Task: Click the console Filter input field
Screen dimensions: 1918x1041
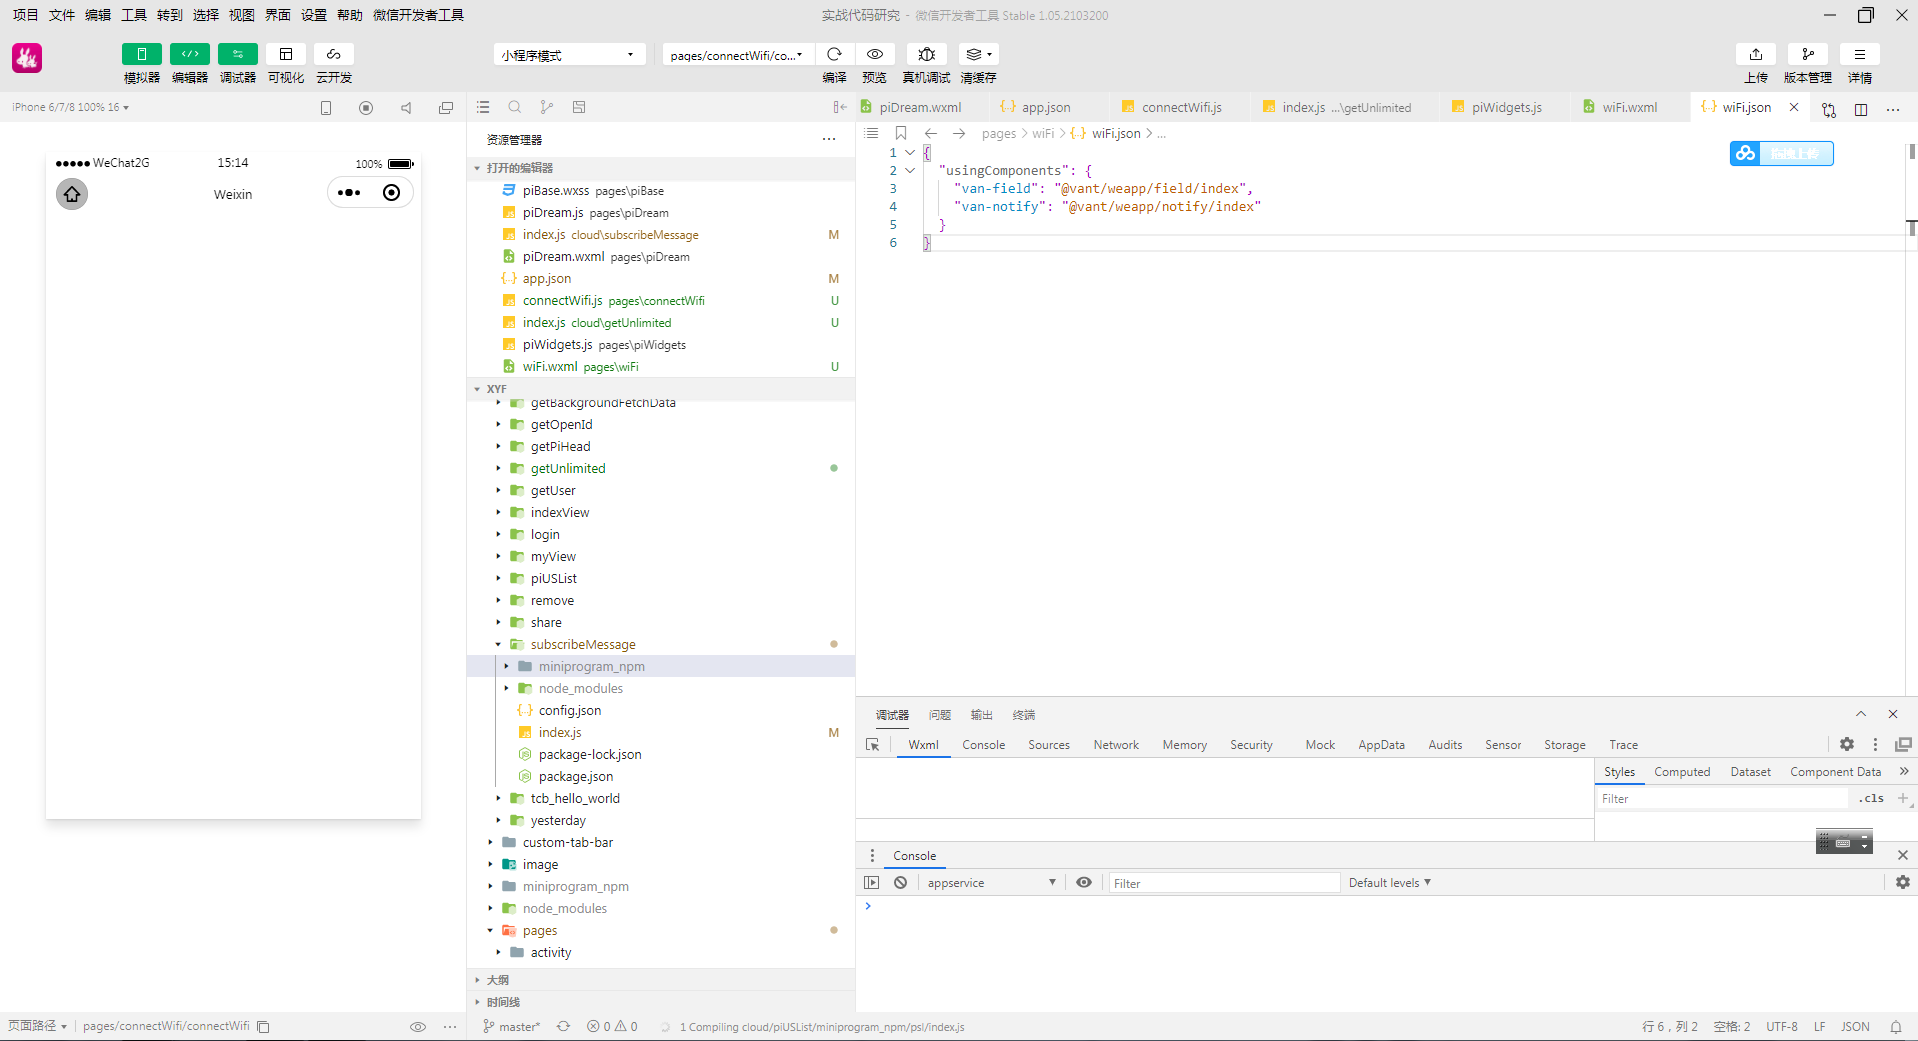Action: pyautogui.click(x=1224, y=883)
